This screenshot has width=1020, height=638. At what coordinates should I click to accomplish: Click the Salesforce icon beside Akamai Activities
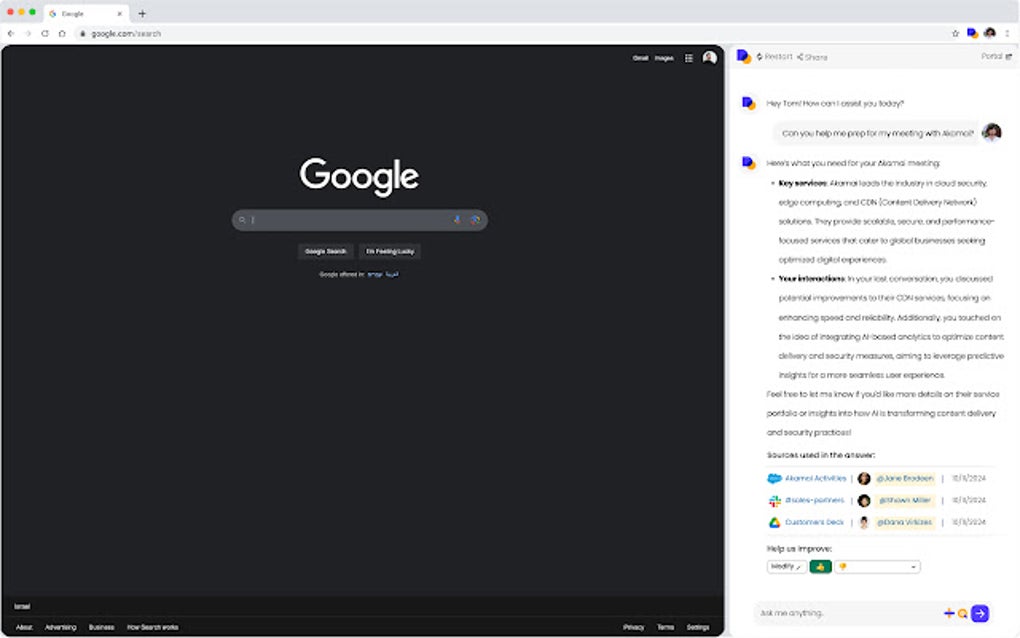coord(775,479)
